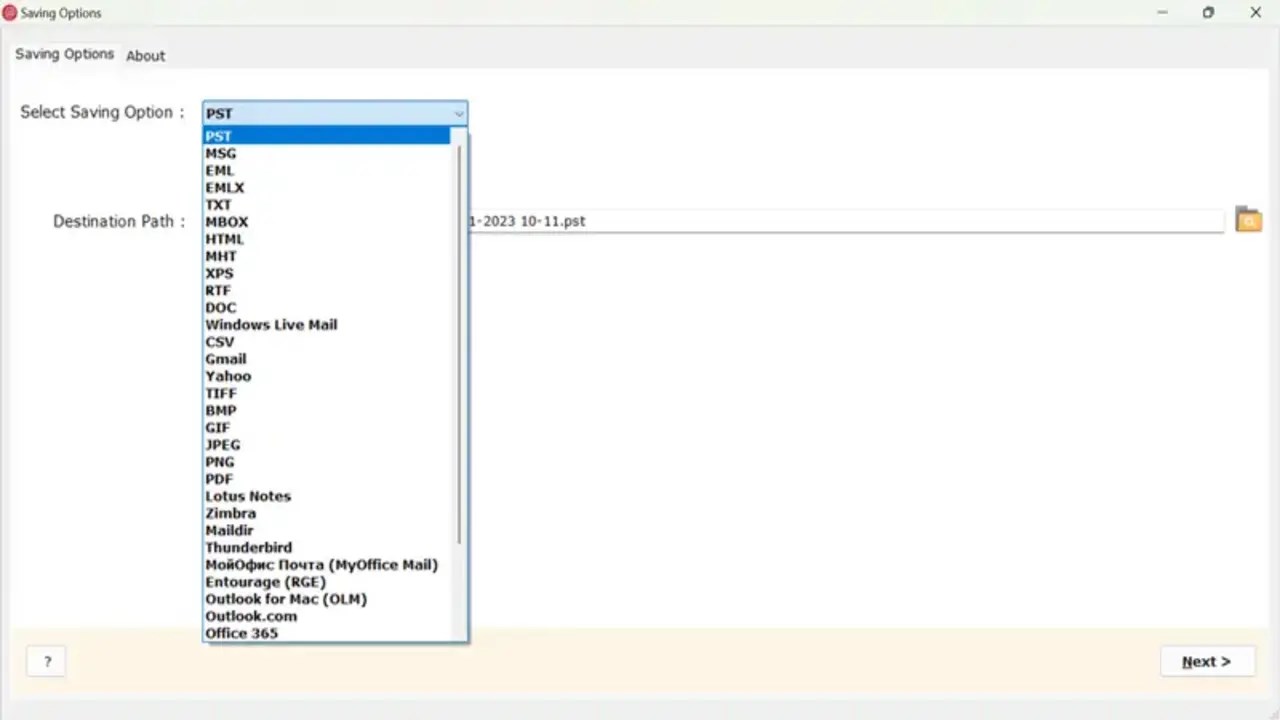Select Outlook for Mac (OLM) option
Screen dimensions: 1280x720
coord(327,598)
